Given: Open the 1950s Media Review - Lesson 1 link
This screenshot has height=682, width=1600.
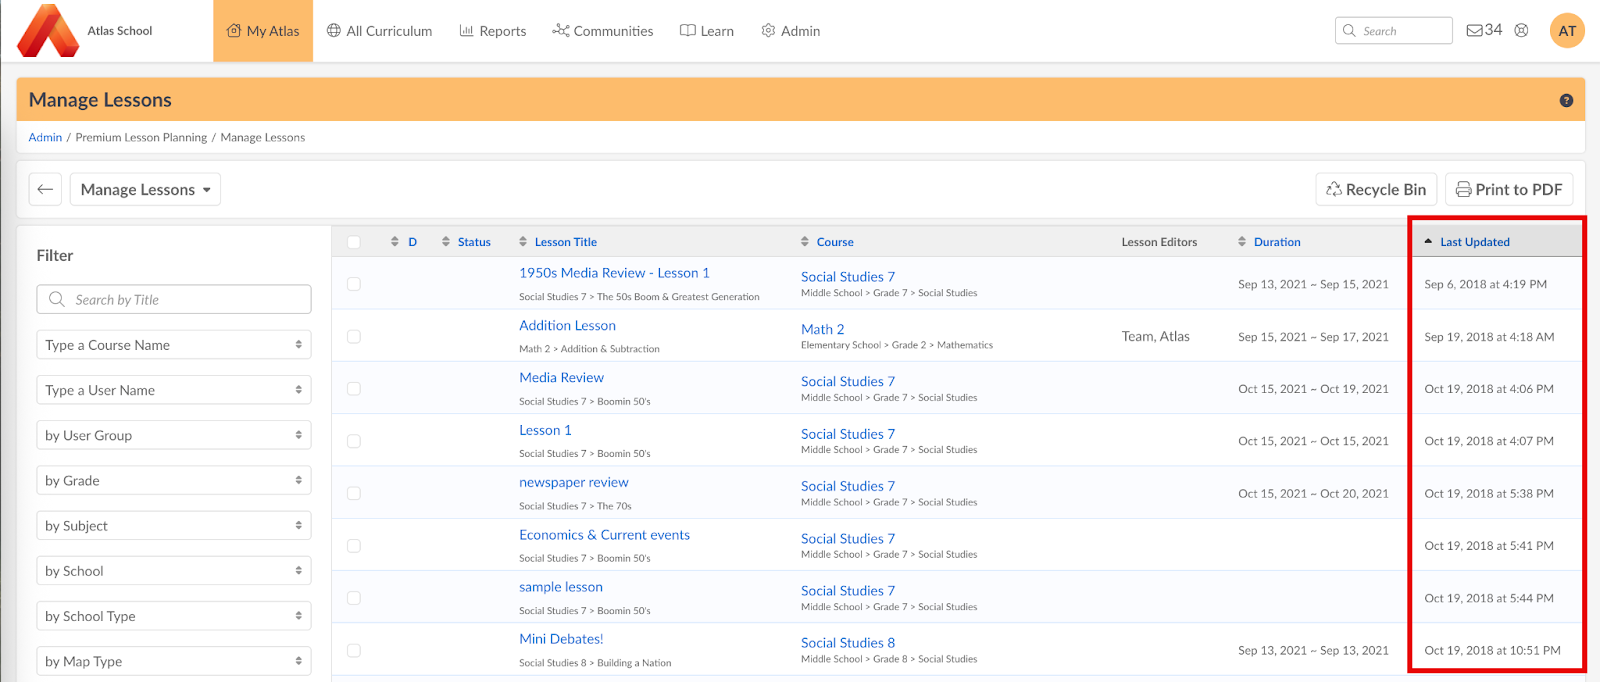Looking at the screenshot, I should point(614,273).
